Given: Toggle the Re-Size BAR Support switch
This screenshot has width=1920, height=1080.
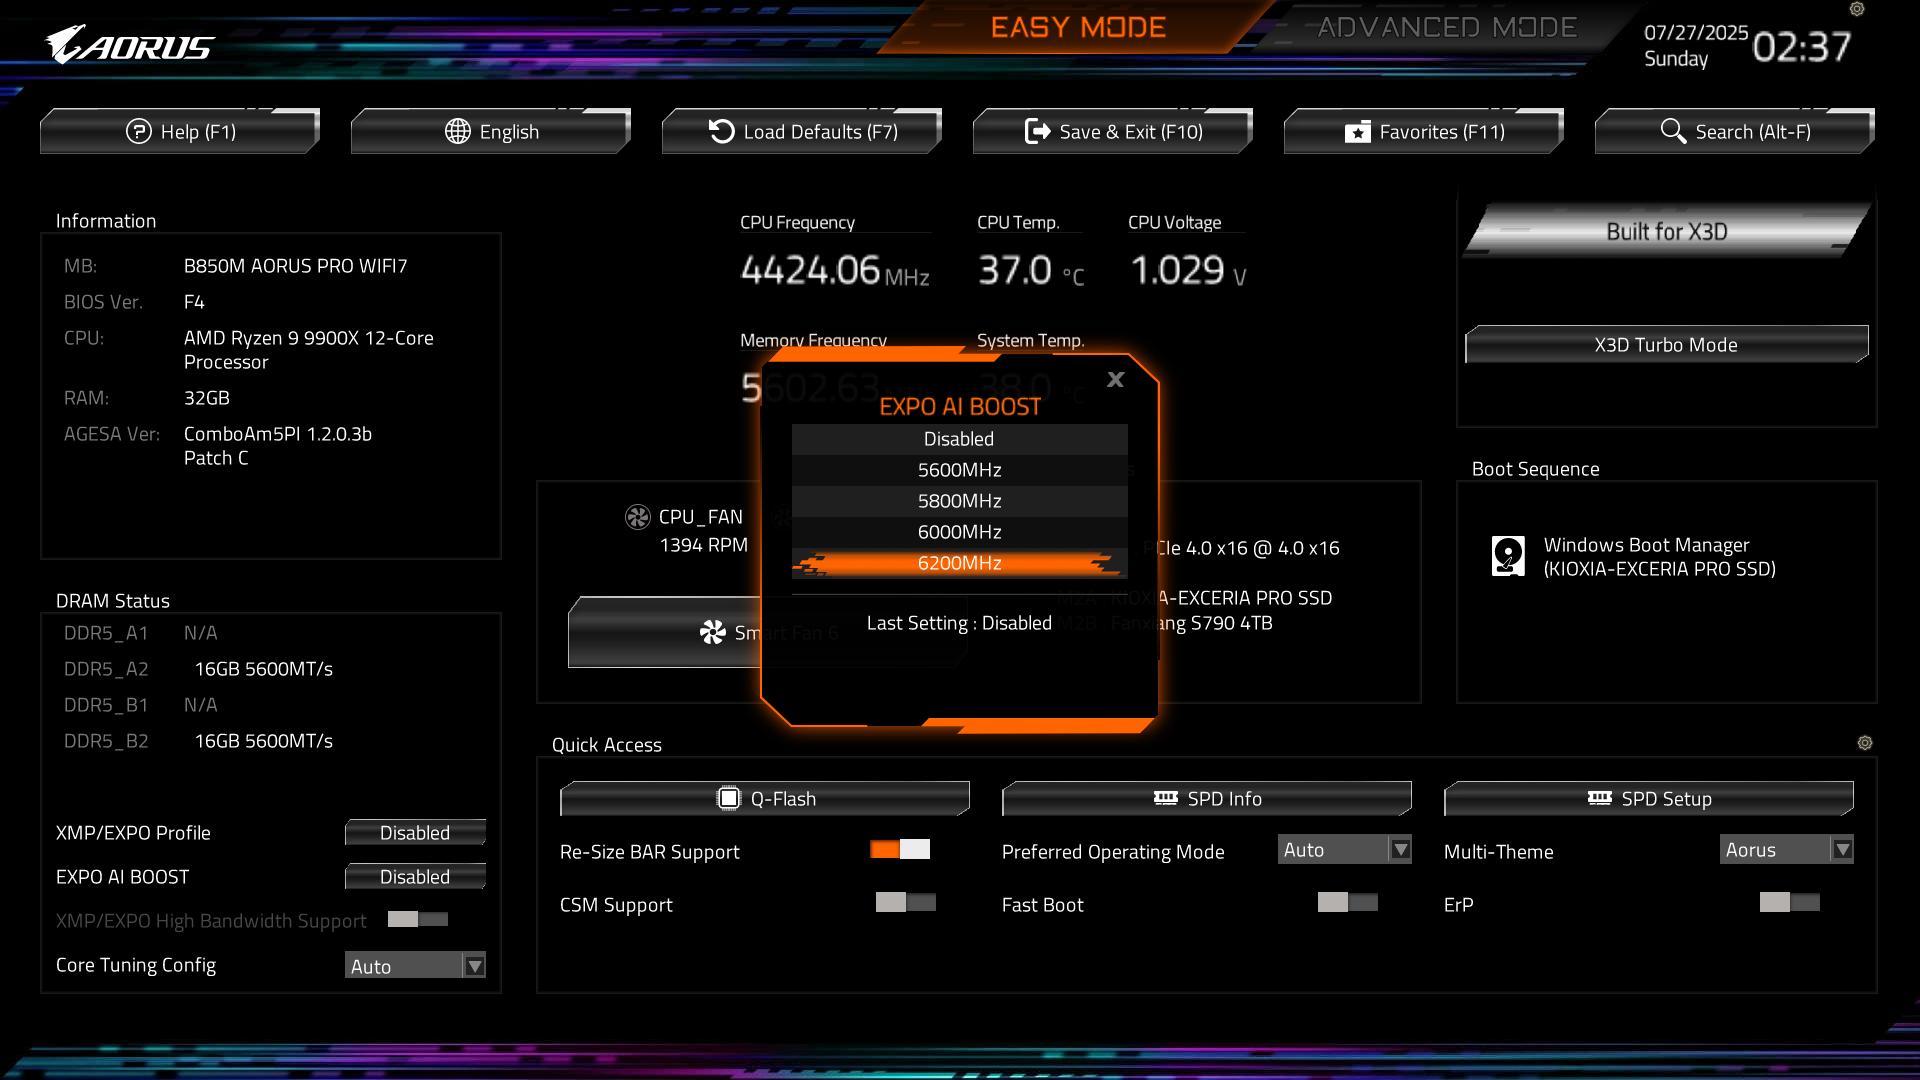Looking at the screenshot, I should click(x=900, y=850).
